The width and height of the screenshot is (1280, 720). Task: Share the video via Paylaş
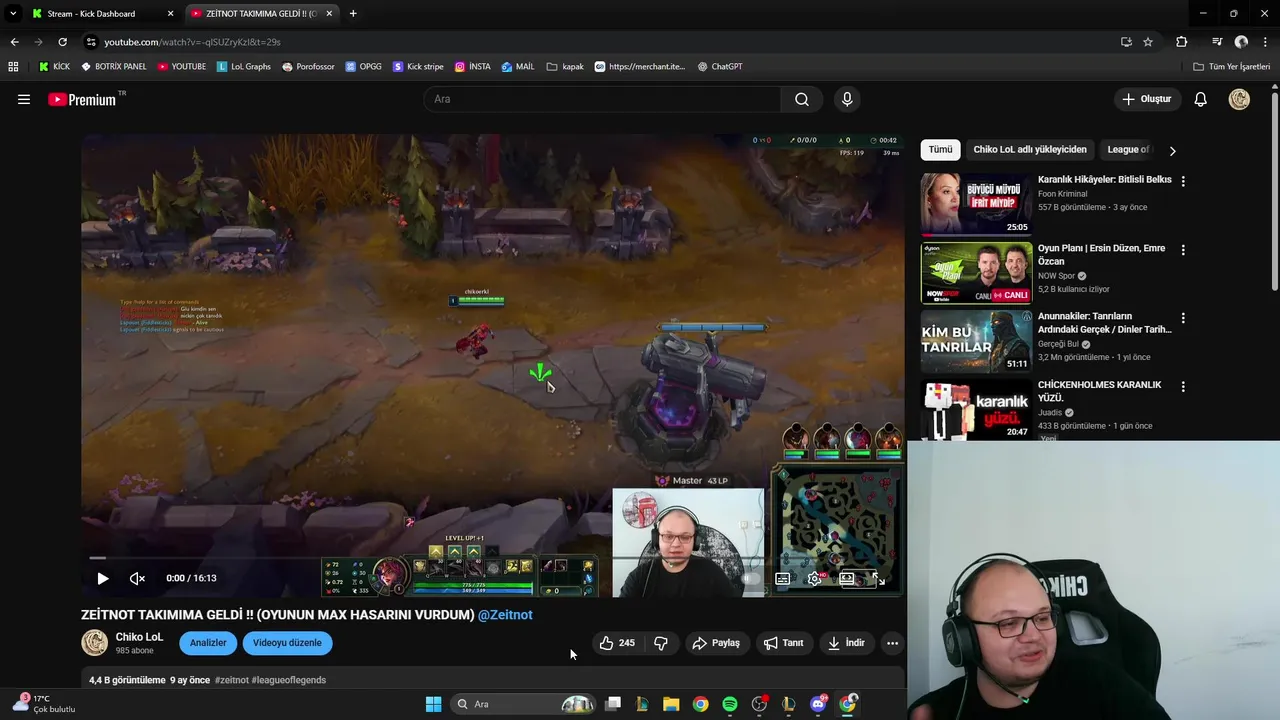(x=717, y=643)
